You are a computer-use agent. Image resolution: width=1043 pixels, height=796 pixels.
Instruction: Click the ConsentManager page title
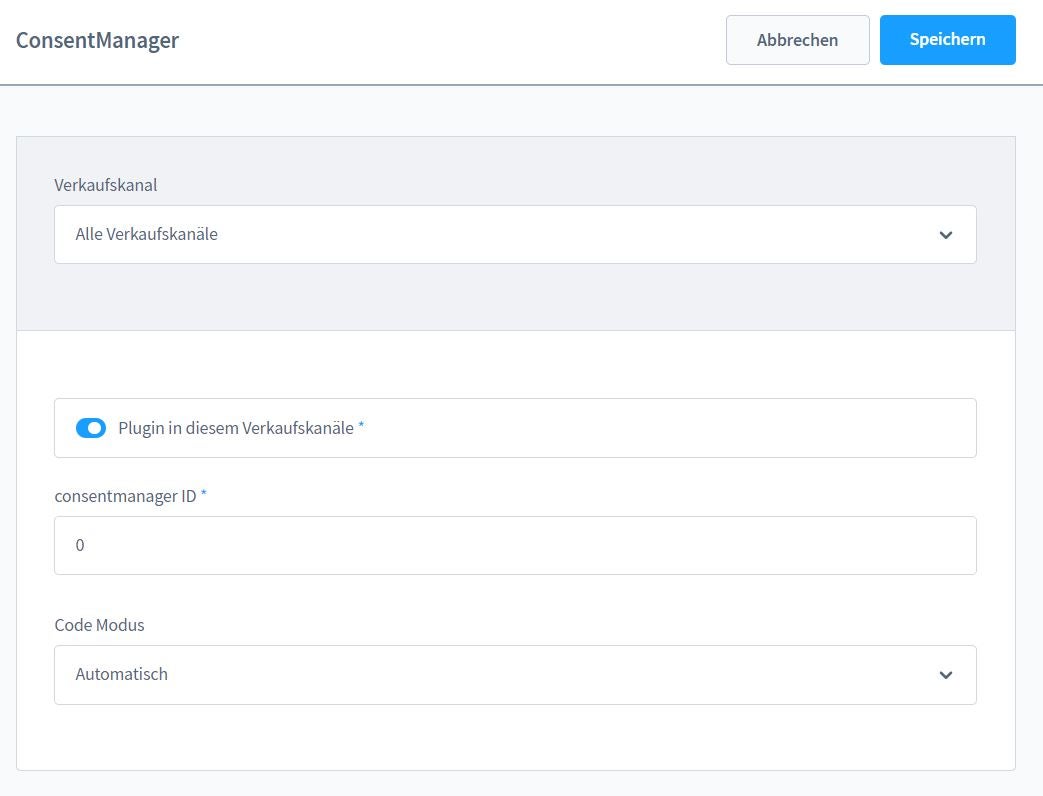(97, 41)
